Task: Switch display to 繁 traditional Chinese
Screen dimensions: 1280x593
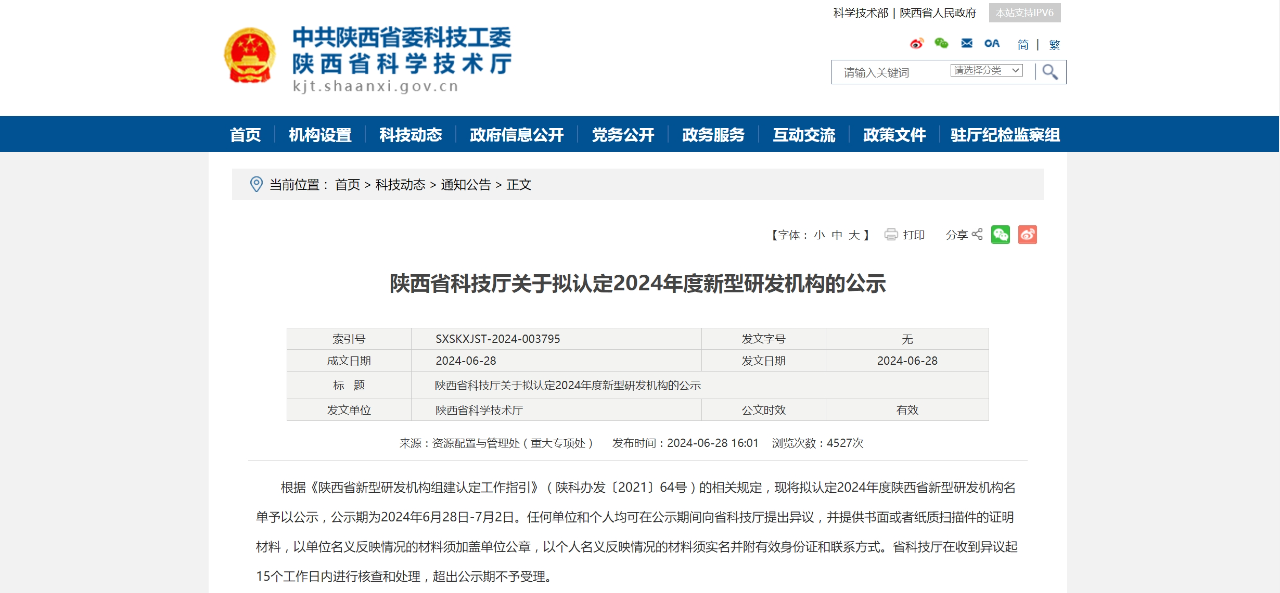Action: 1053,44
